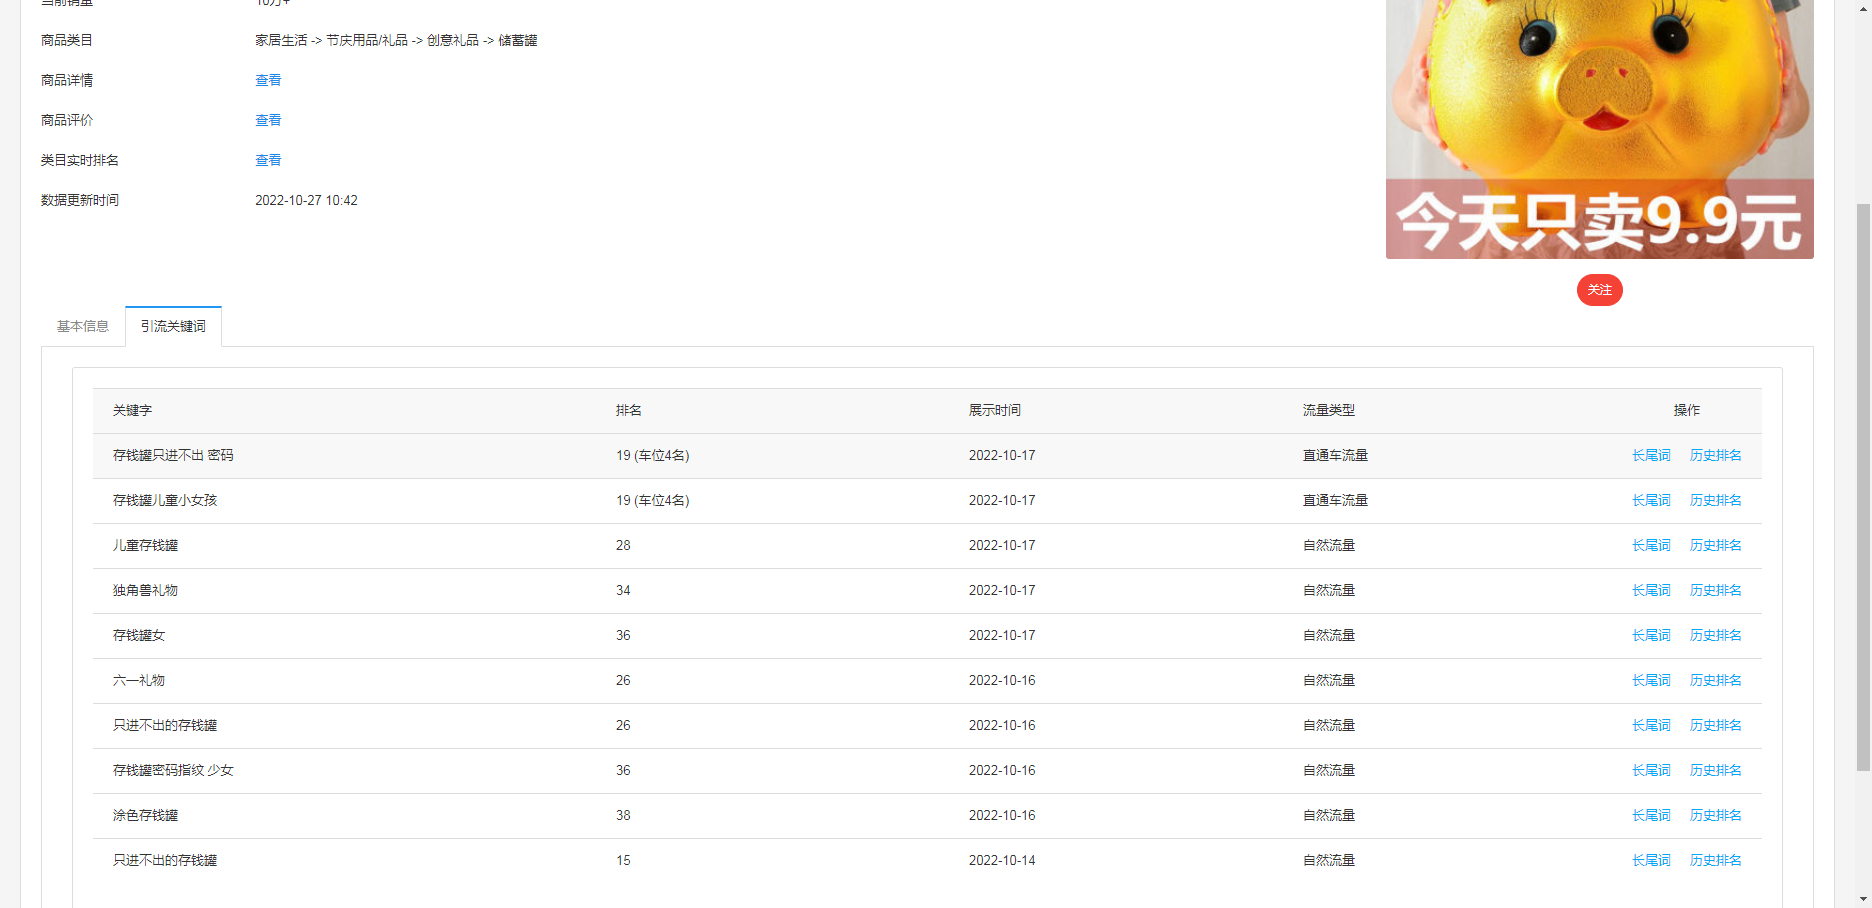Screen dimensions: 1872x908
Task: Select keyword 存钱罐儿童小女孩
Action: (165, 500)
